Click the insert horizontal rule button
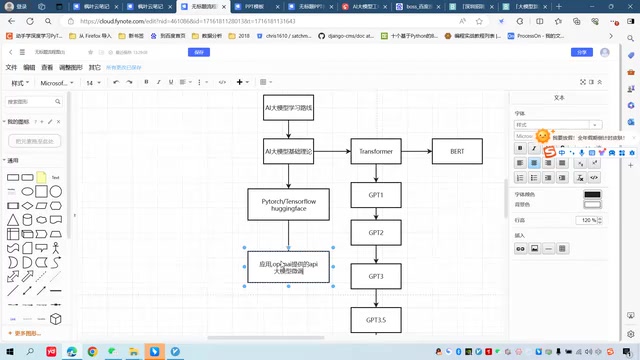640x360 pixels. pyautogui.click(x=548, y=249)
